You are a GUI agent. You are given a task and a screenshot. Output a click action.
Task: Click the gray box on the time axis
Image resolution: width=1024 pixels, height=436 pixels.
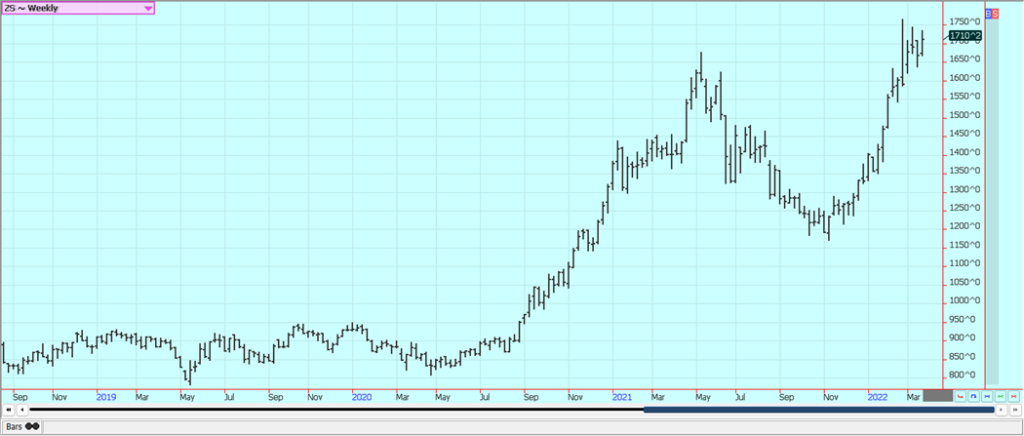[938, 396]
